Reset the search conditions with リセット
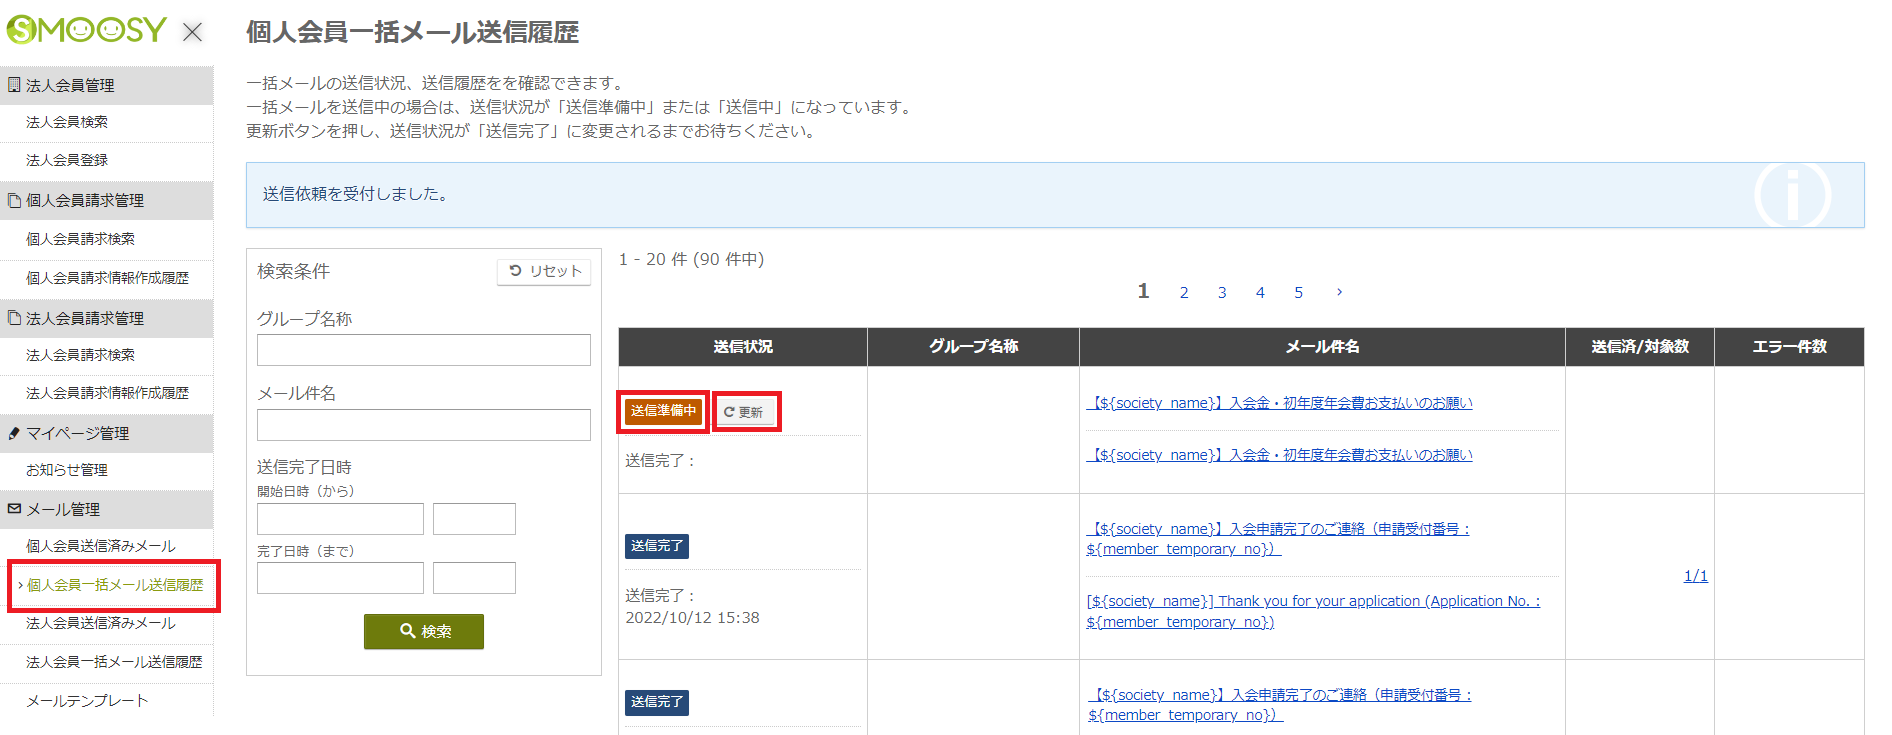This screenshot has height=735, width=1892. pos(544,271)
